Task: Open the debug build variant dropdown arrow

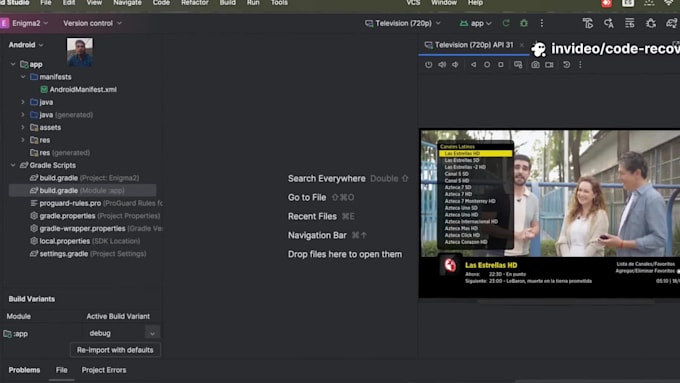Action: click(152, 333)
